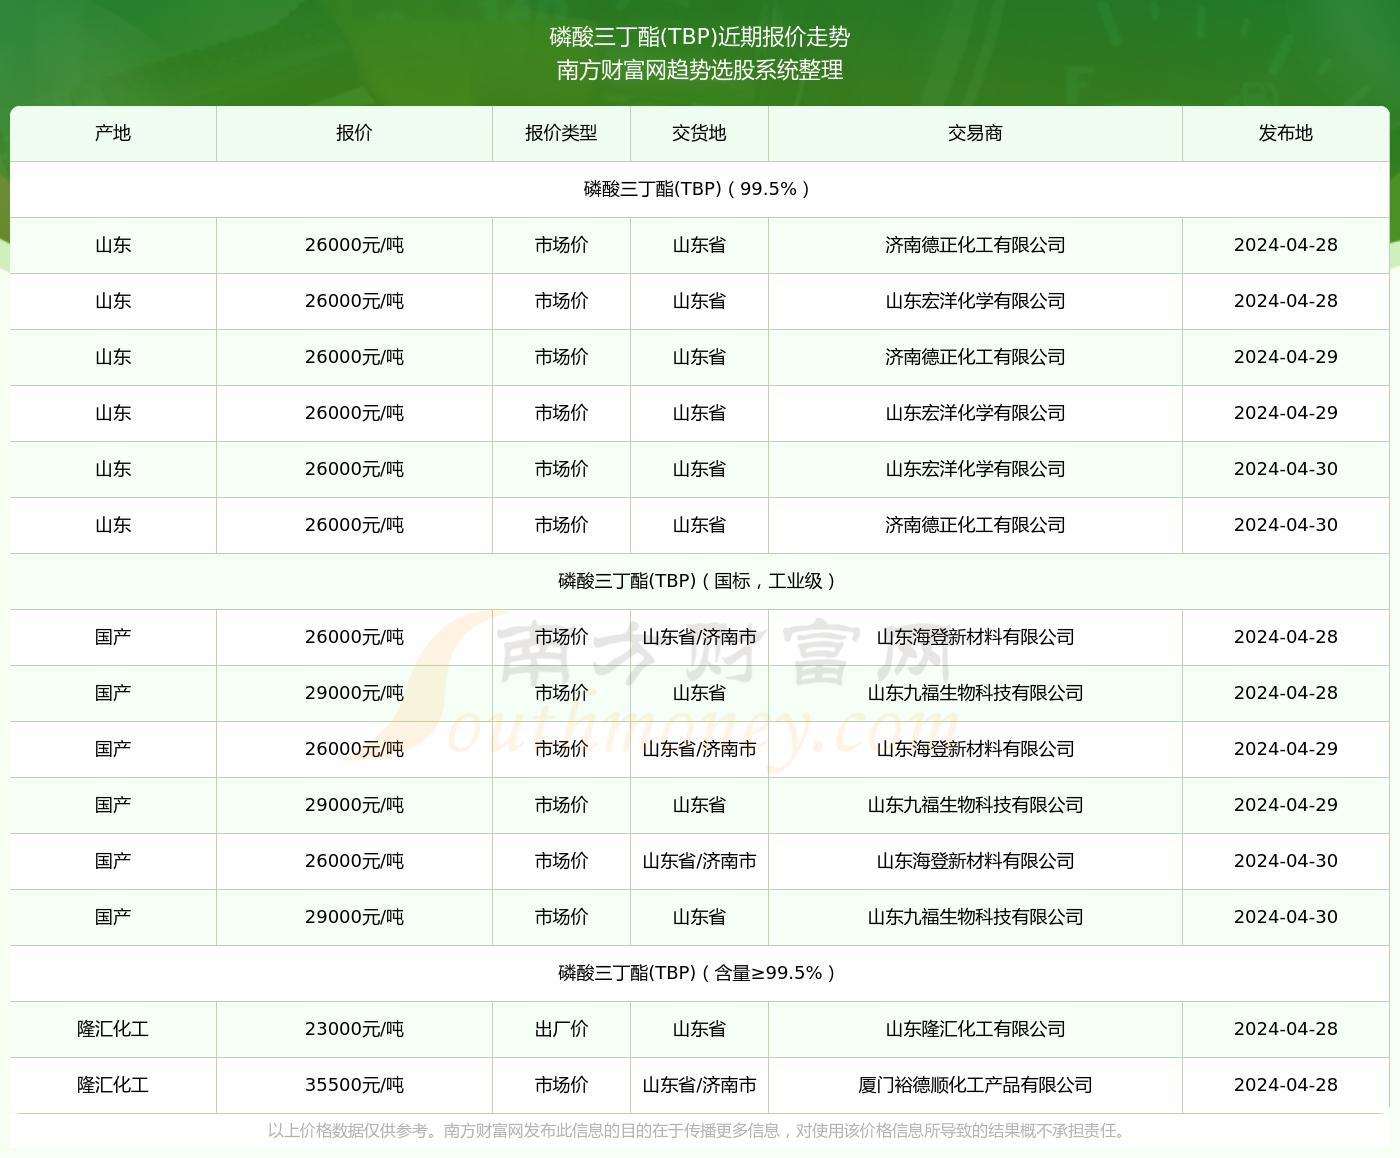
Task: Click 国产 in the 海登 2024-04-30 row
Action: (113, 861)
